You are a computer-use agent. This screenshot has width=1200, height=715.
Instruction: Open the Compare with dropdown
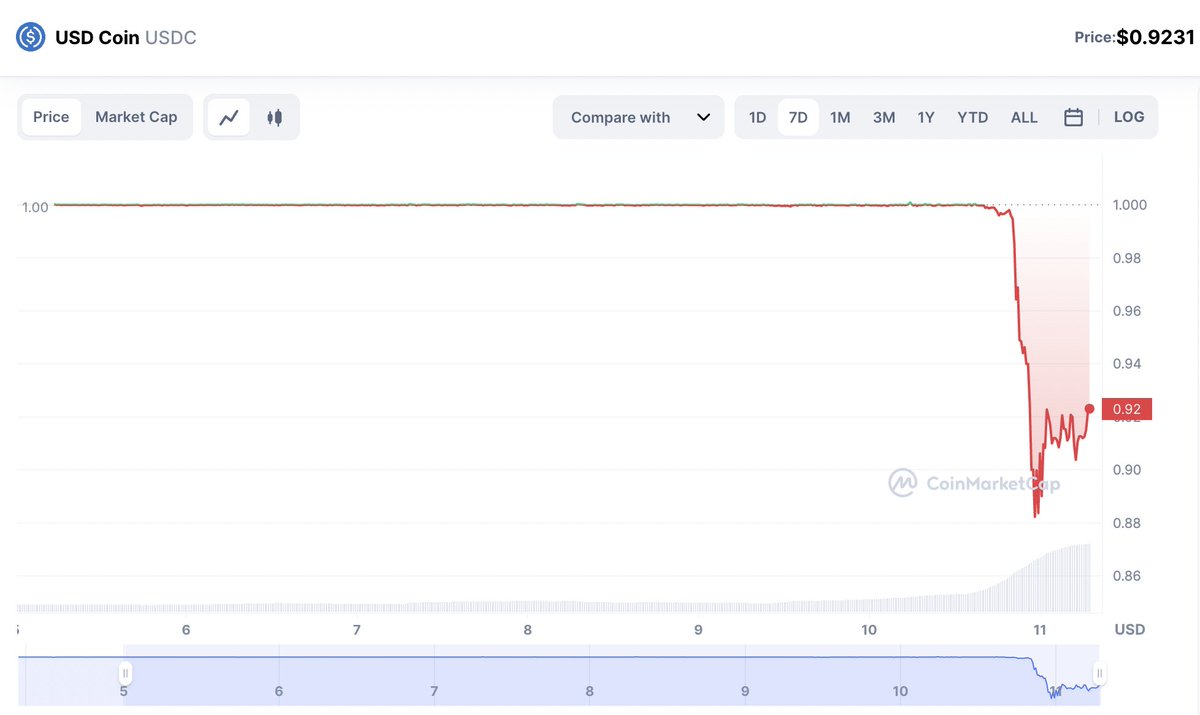point(638,117)
